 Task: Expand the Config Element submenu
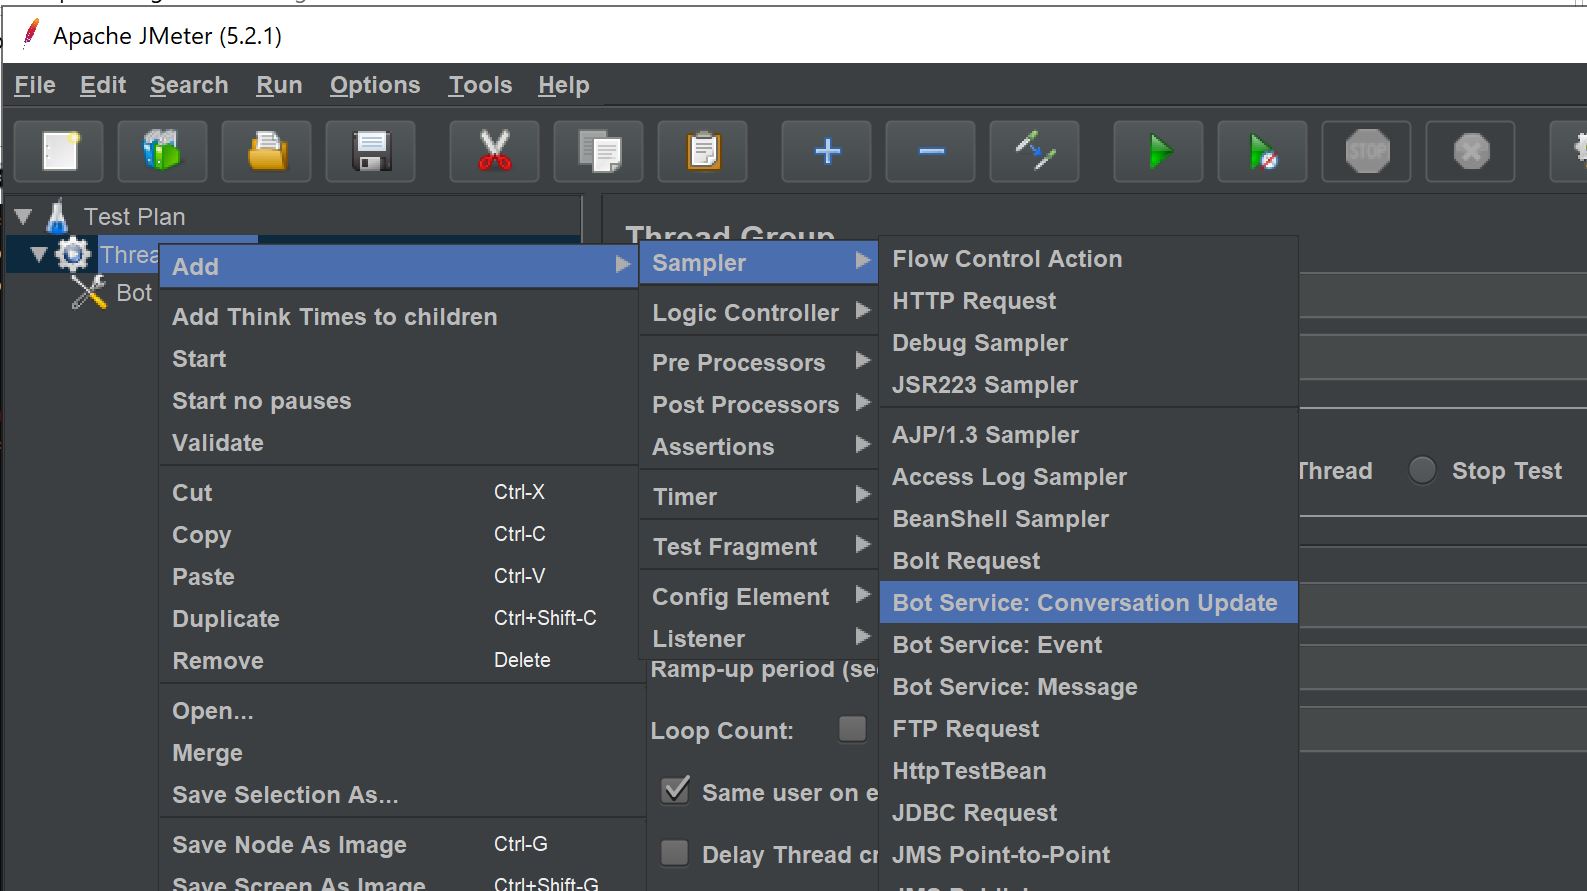tap(759, 597)
